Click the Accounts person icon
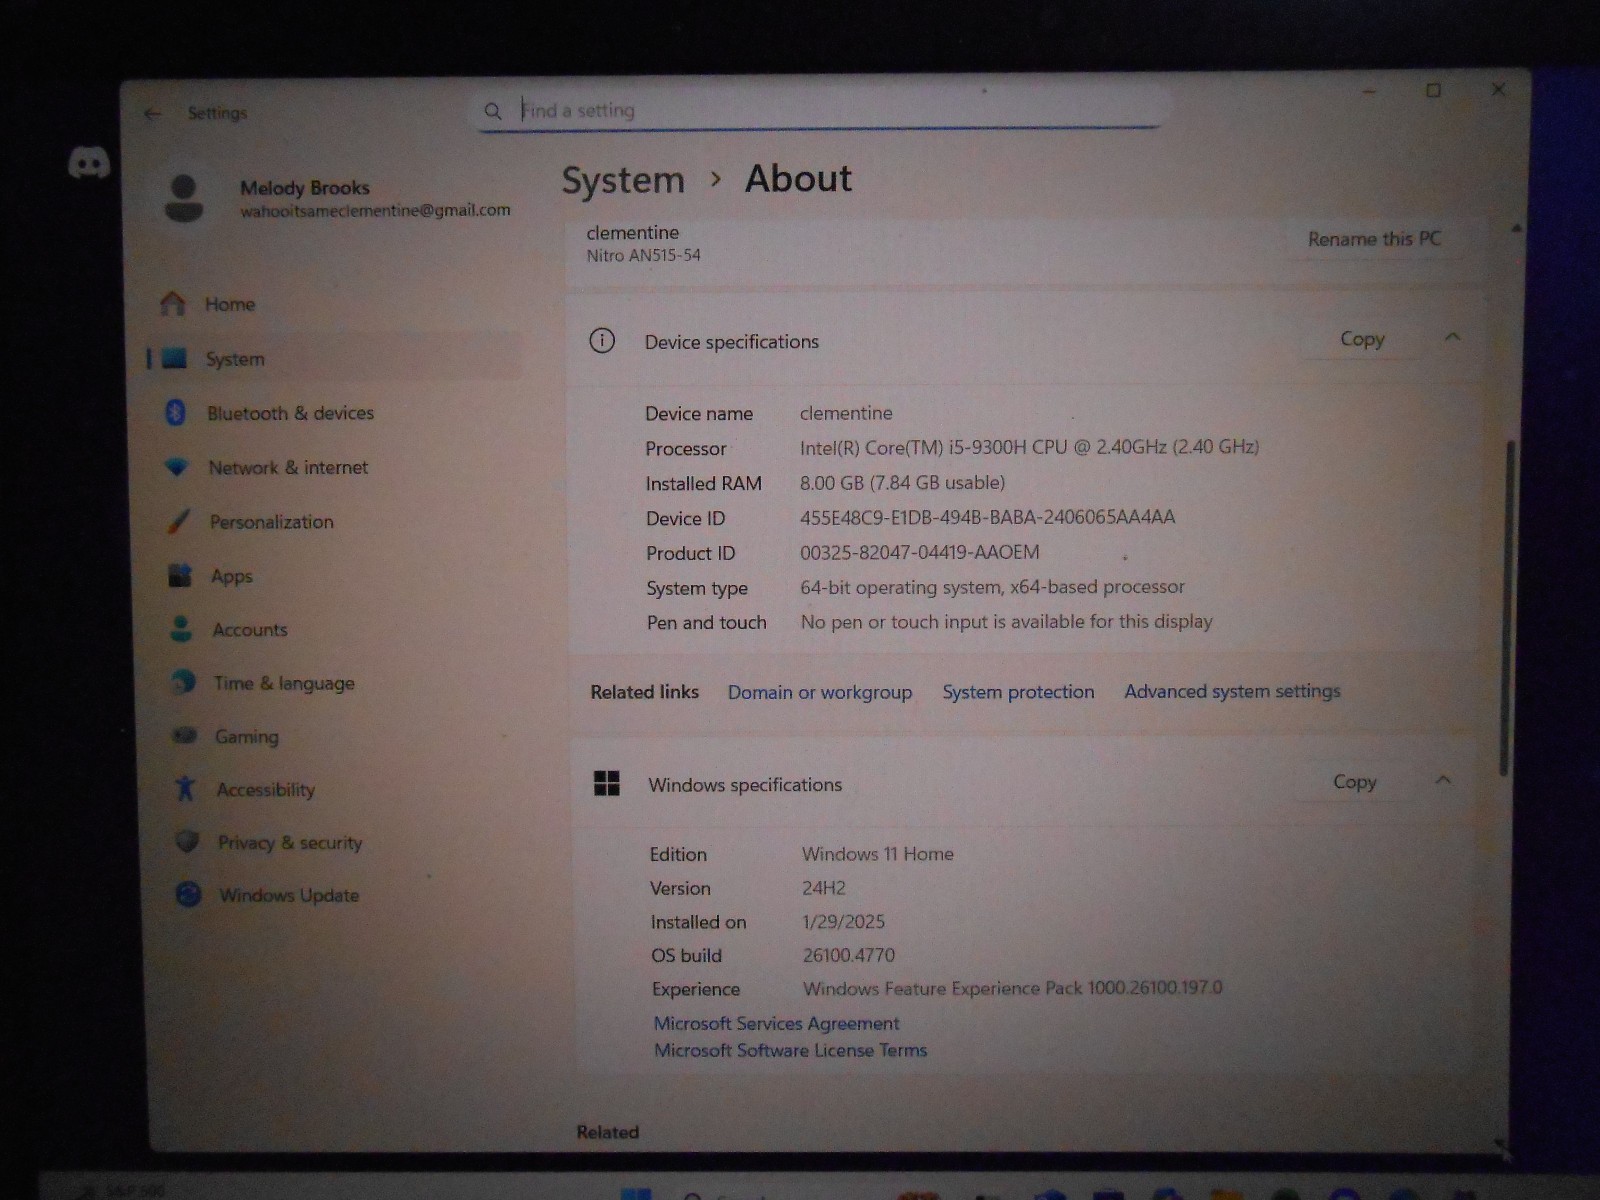Image resolution: width=1600 pixels, height=1200 pixels. click(x=181, y=629)
